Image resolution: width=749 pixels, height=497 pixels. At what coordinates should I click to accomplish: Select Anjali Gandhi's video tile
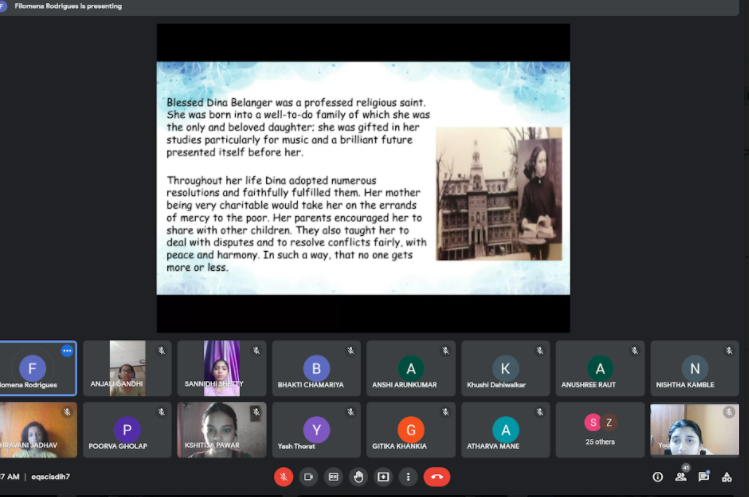click(127, 368)
